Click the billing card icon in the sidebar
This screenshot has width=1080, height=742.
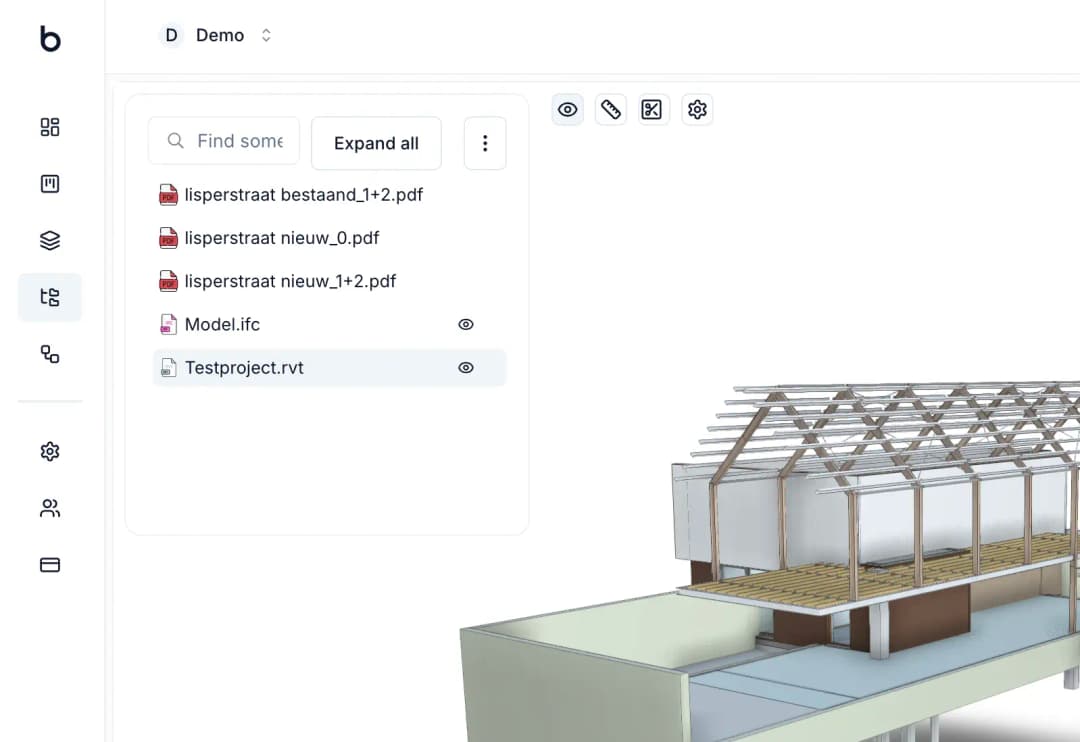click(x=49, y=565)
